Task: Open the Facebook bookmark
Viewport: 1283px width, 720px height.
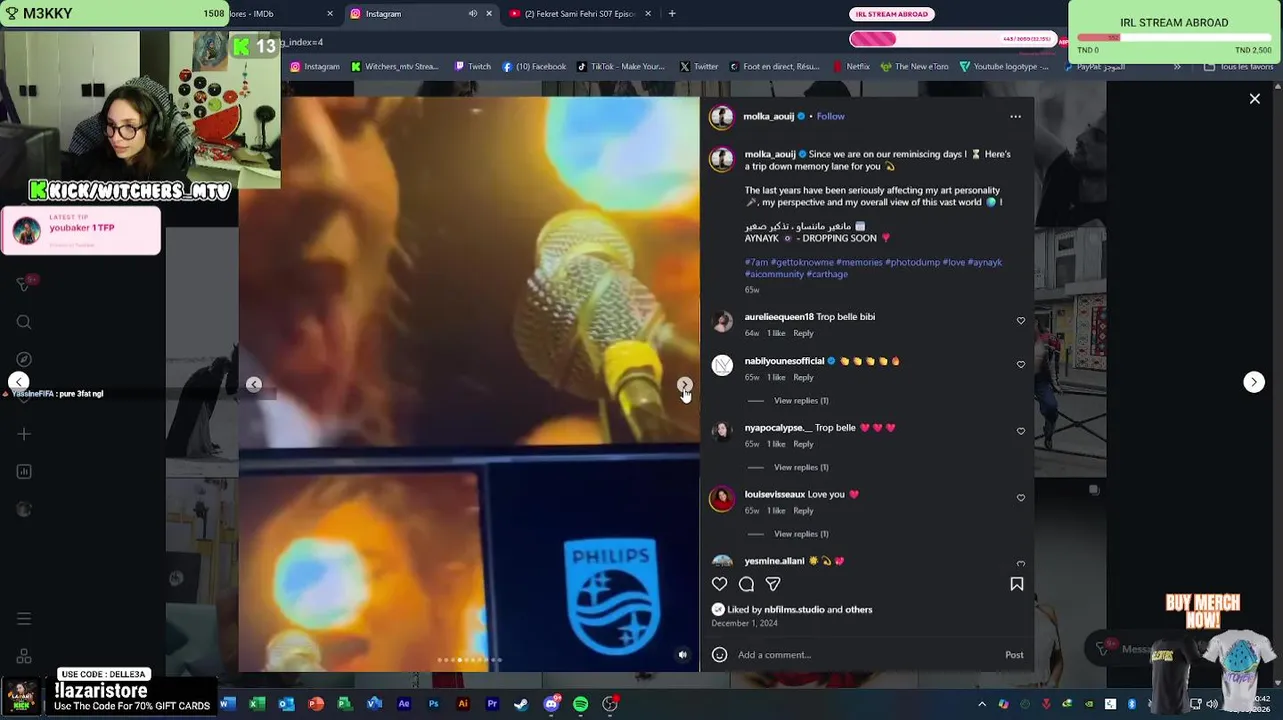Action: 534,67
